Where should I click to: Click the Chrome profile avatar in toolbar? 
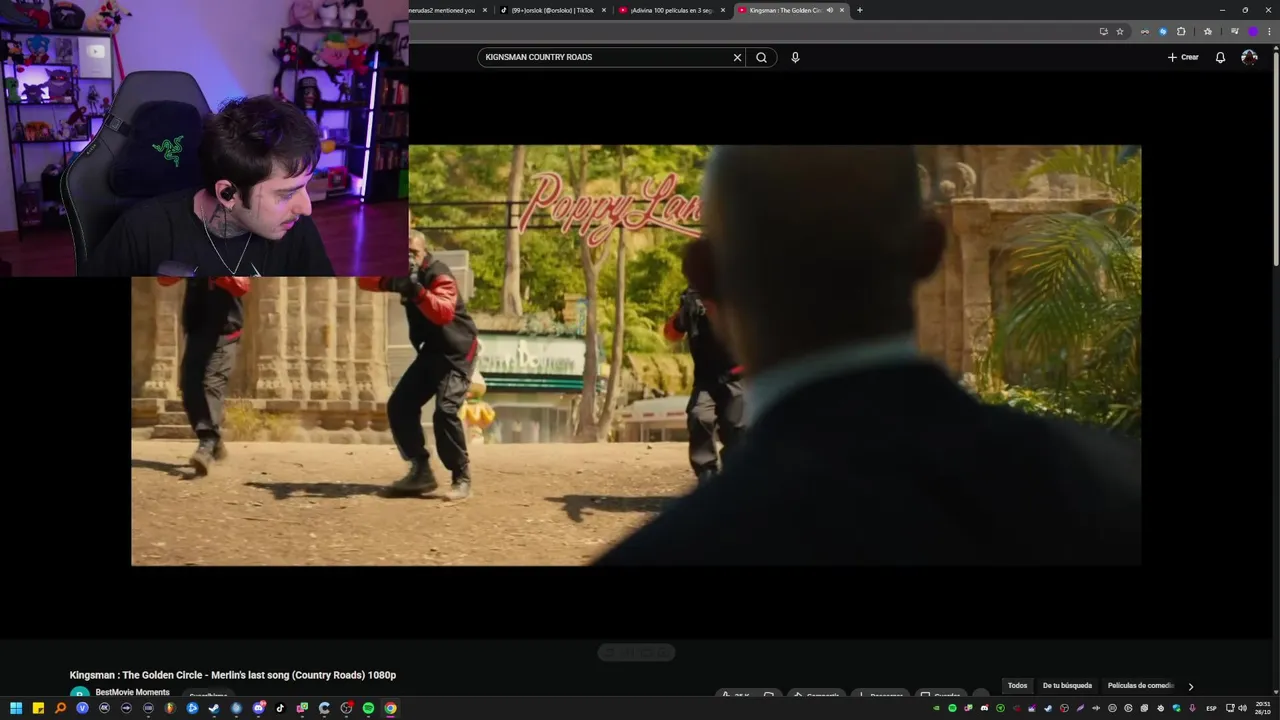(1253, 31)
